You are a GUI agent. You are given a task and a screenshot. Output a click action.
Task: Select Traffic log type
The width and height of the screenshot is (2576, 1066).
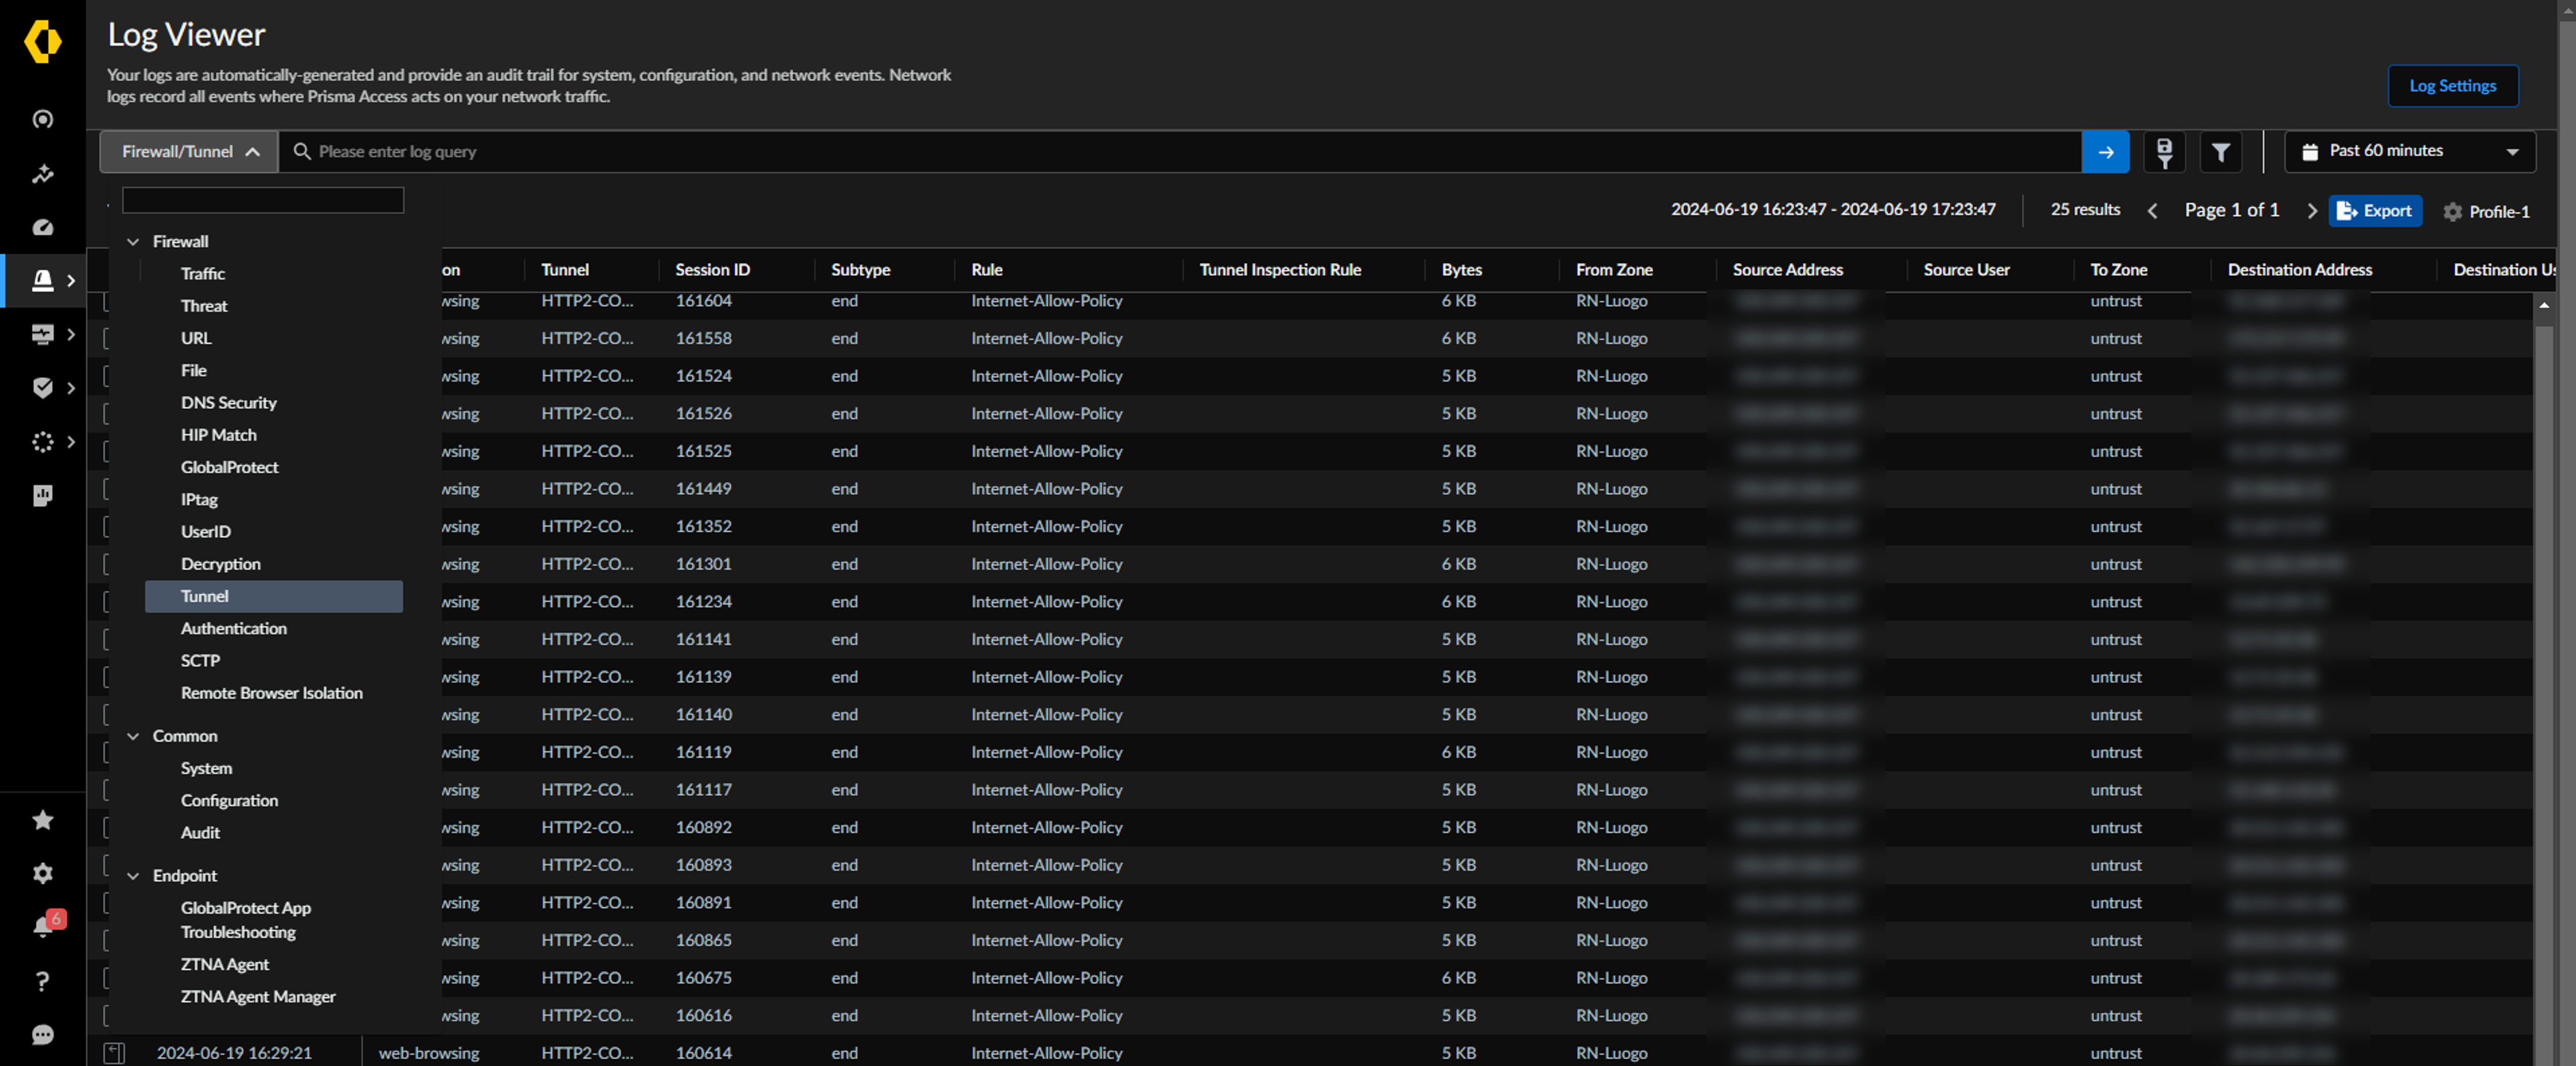203,274
